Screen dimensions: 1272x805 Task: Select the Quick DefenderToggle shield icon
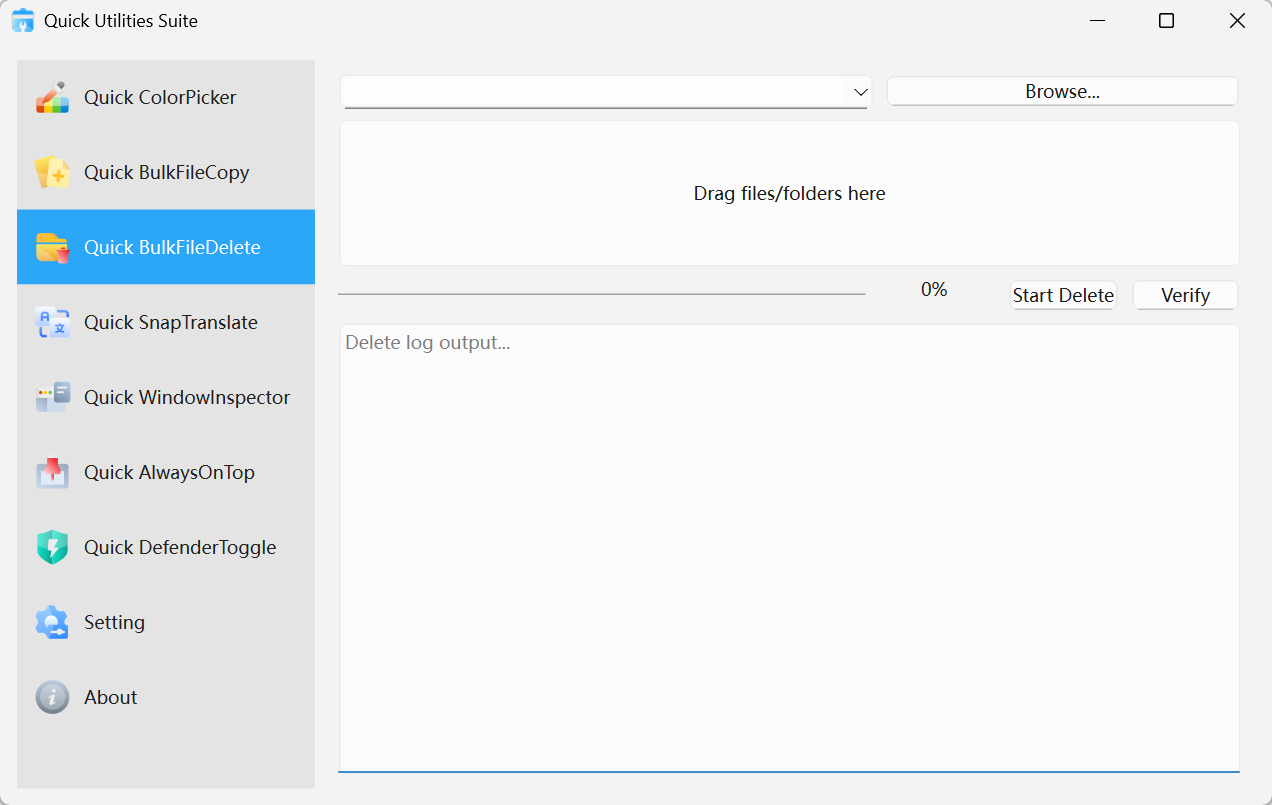pyautogui.click(x=52, y=546)
